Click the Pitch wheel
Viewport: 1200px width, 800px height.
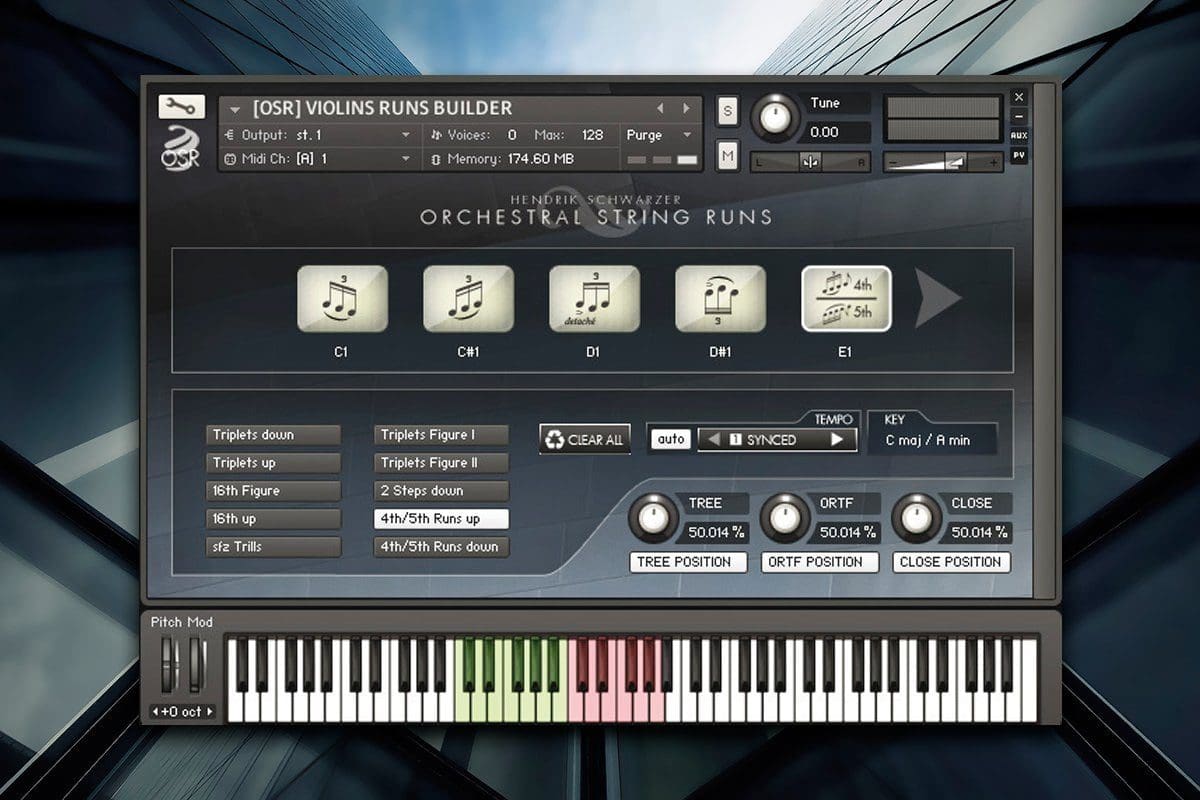(170, 667)
